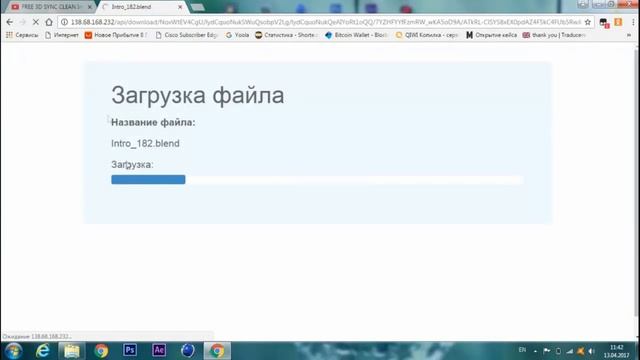Open a new browser tab
Image resolution: width=640 pixels, height=360 pixels.
198,7
